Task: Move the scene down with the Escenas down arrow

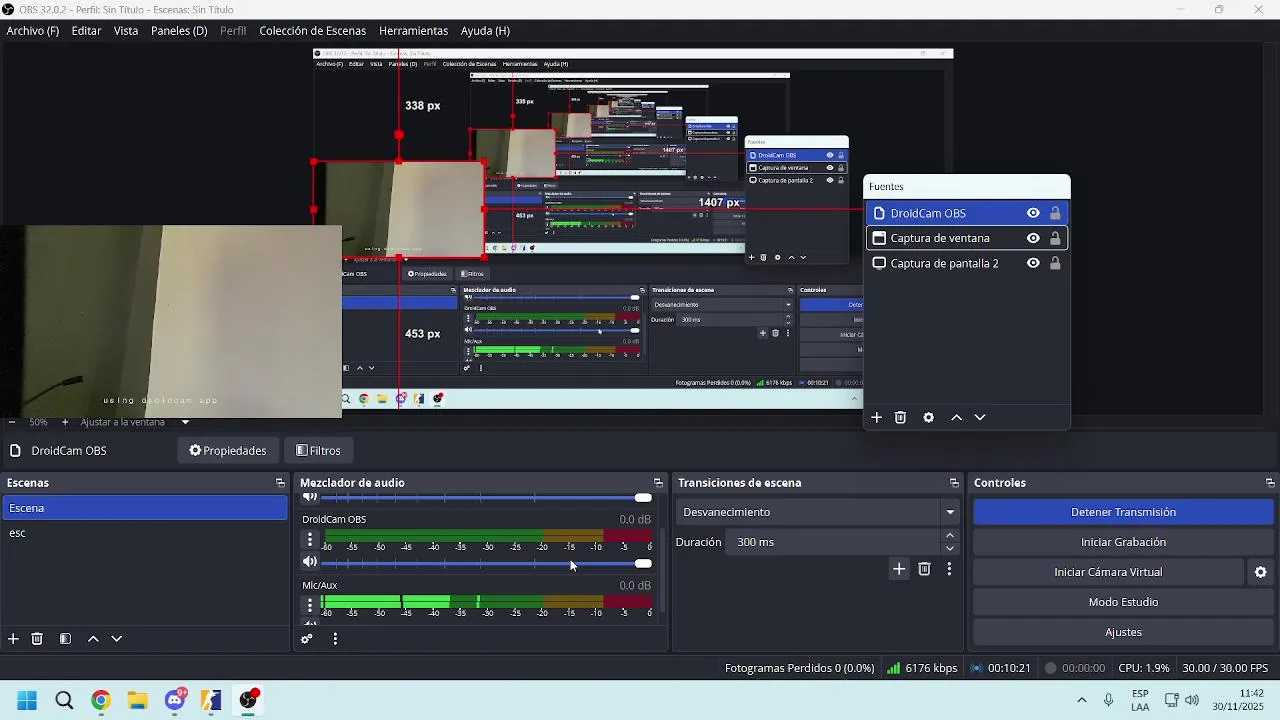Action: [x=117, y=639]
